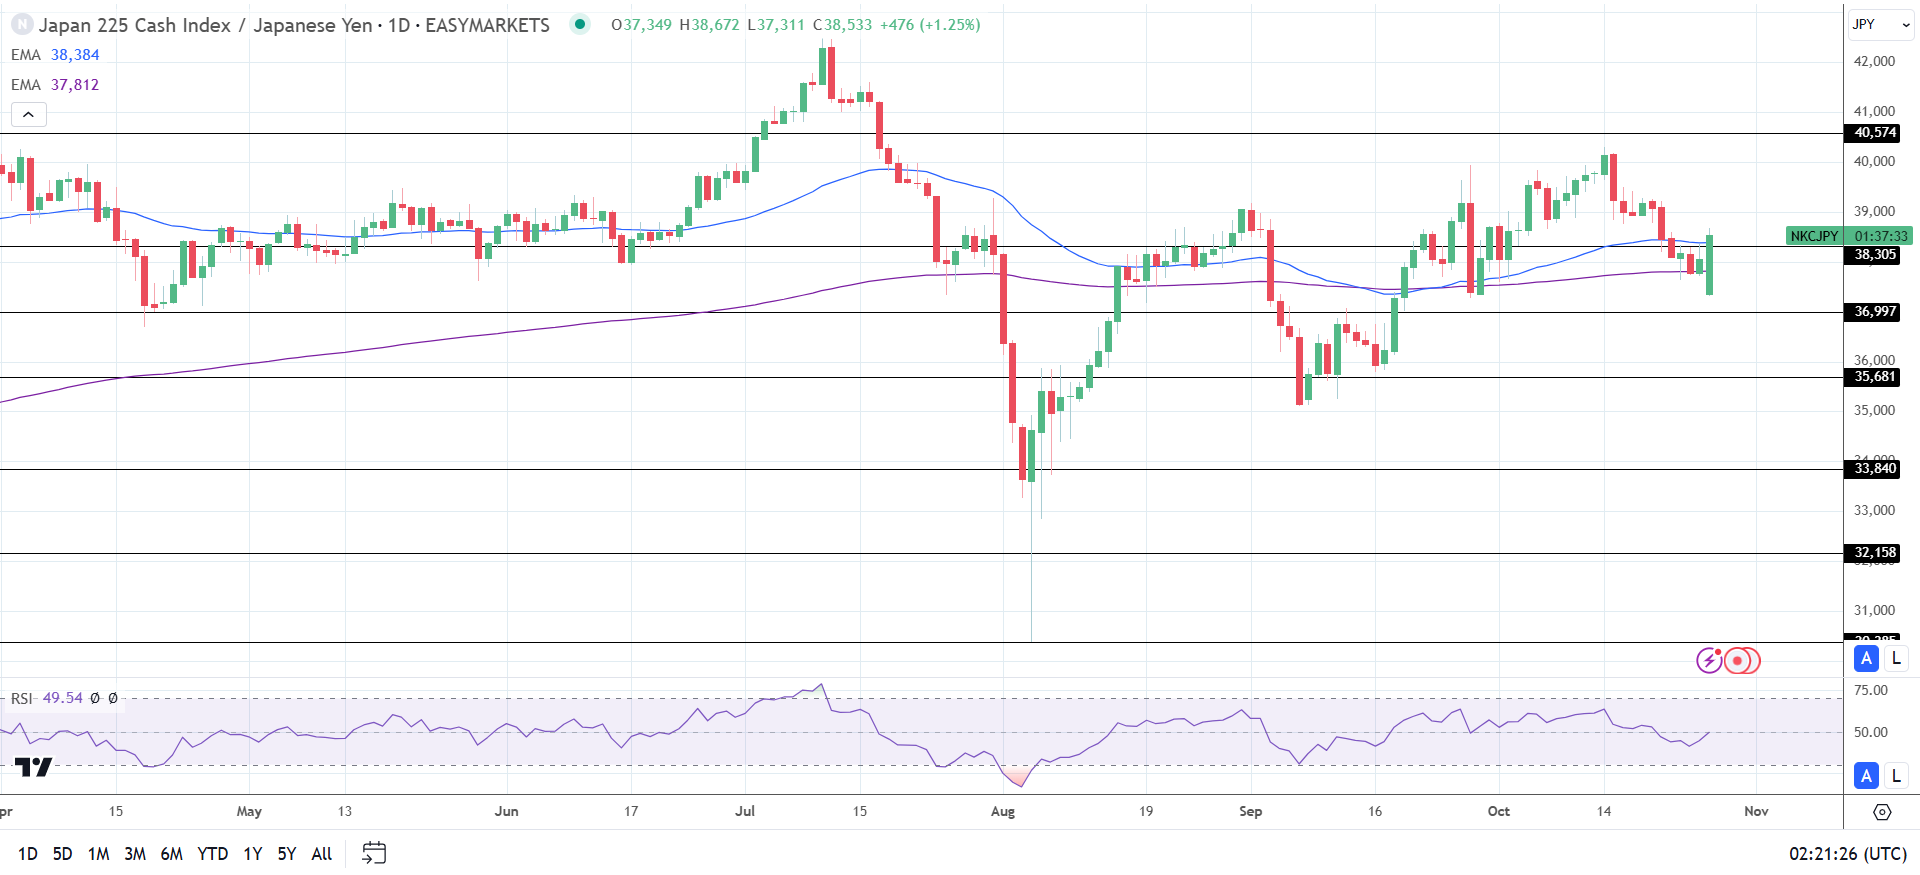Select the 5Y time range
This screenshot has width=1920, height=875.
(x=287, y=853)
